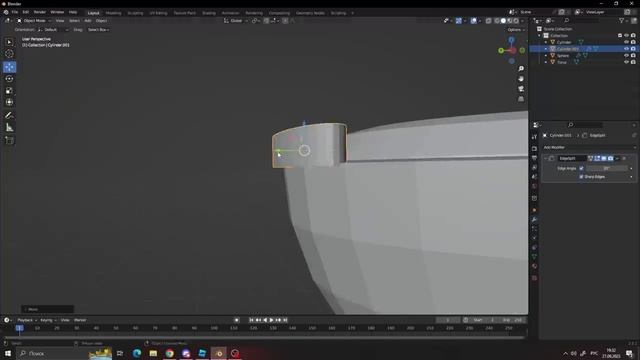
Task: Activate the Rotate tool
Action: [9, 79]
